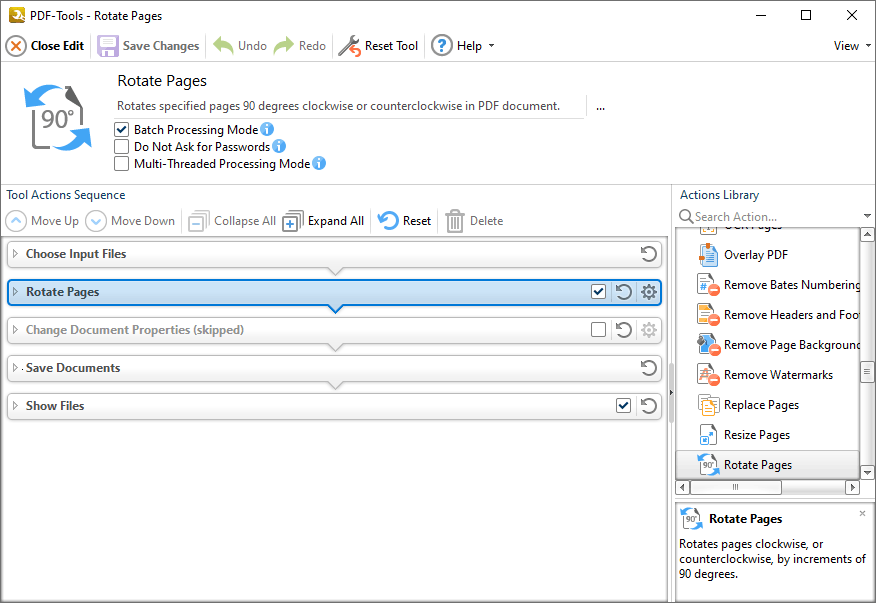Enable Multi-Threaded Processing Mode

(x=122, y=164)
